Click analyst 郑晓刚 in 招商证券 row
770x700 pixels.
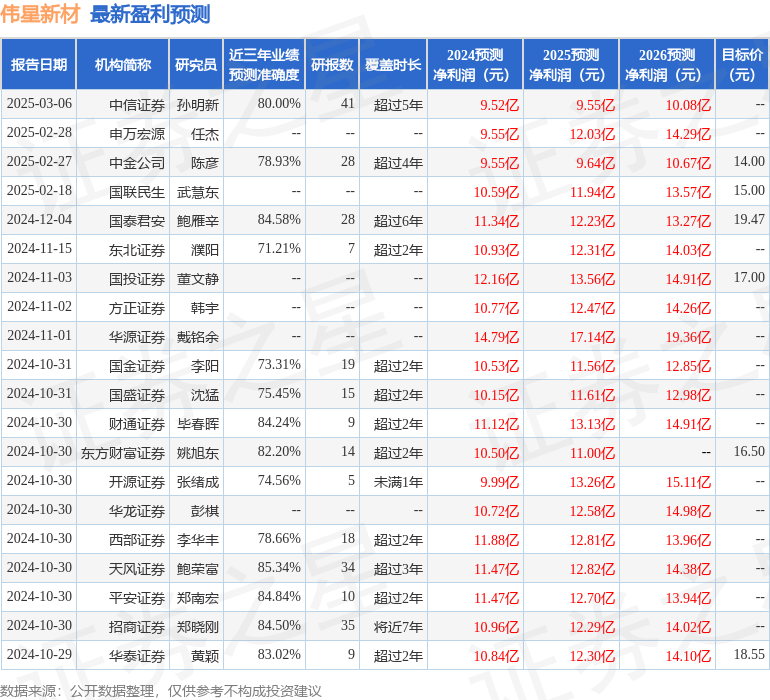click(198, 627)
